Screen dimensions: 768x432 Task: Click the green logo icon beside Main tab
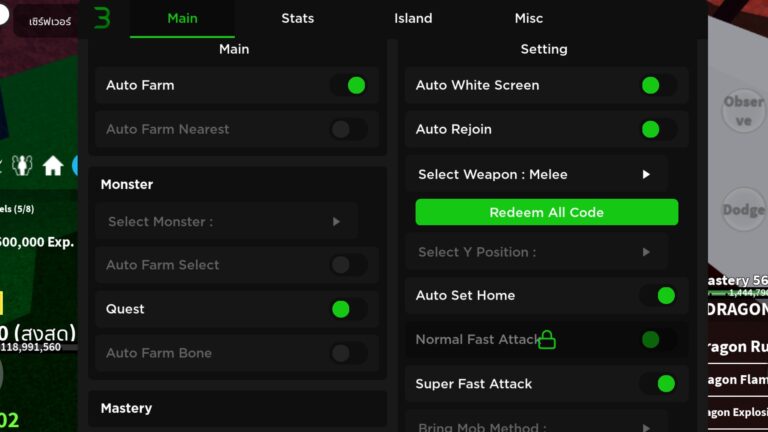tap(102, 18)
